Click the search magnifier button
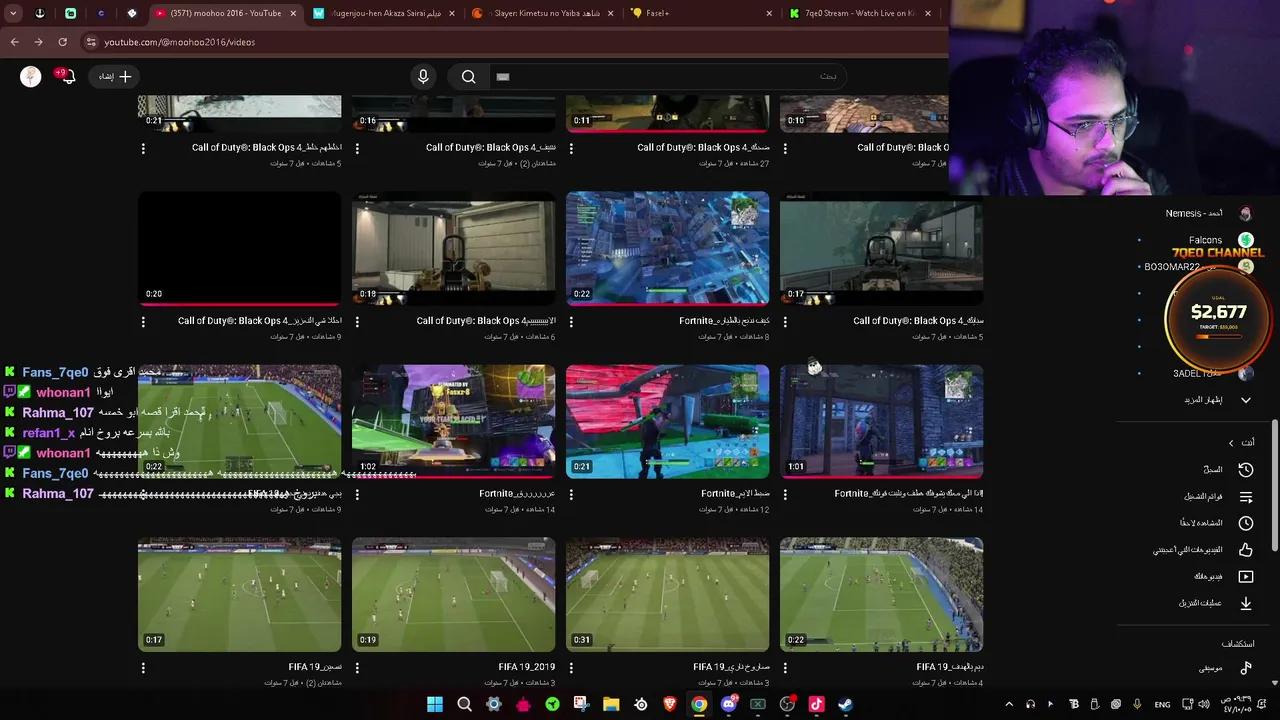 coord(468,77)
